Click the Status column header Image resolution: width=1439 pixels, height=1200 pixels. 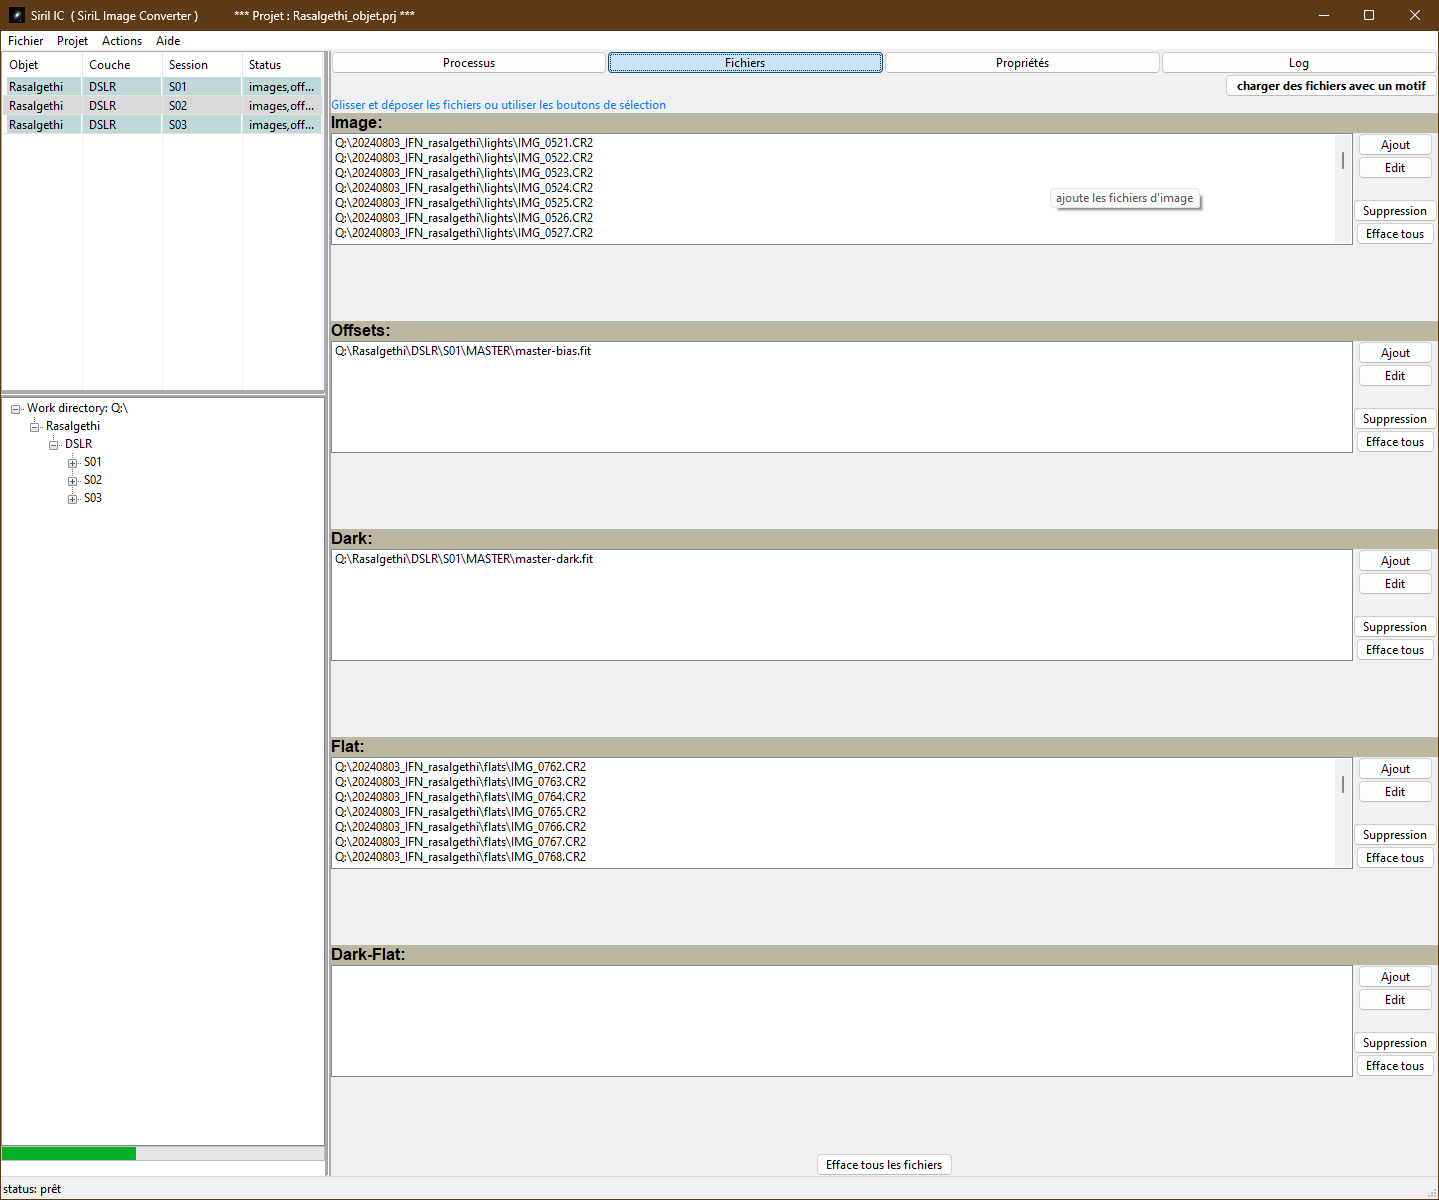click(x=283, y=65)
